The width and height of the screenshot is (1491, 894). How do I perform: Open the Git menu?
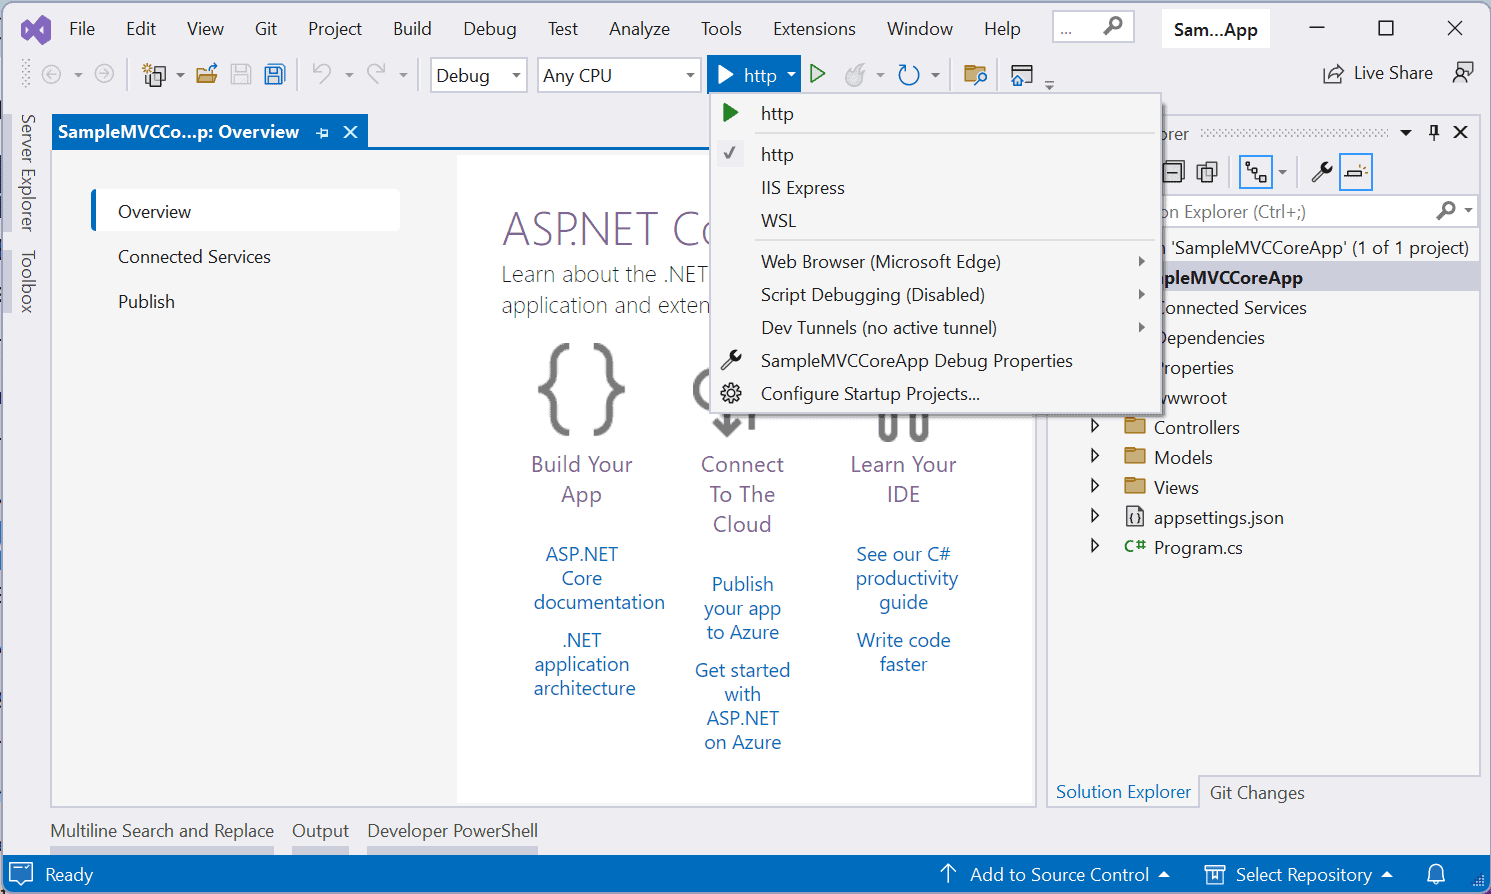point(265,28)
